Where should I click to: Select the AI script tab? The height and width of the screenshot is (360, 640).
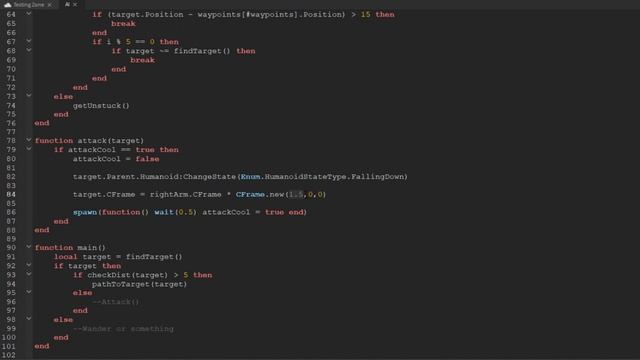click(x=67, y=4)
